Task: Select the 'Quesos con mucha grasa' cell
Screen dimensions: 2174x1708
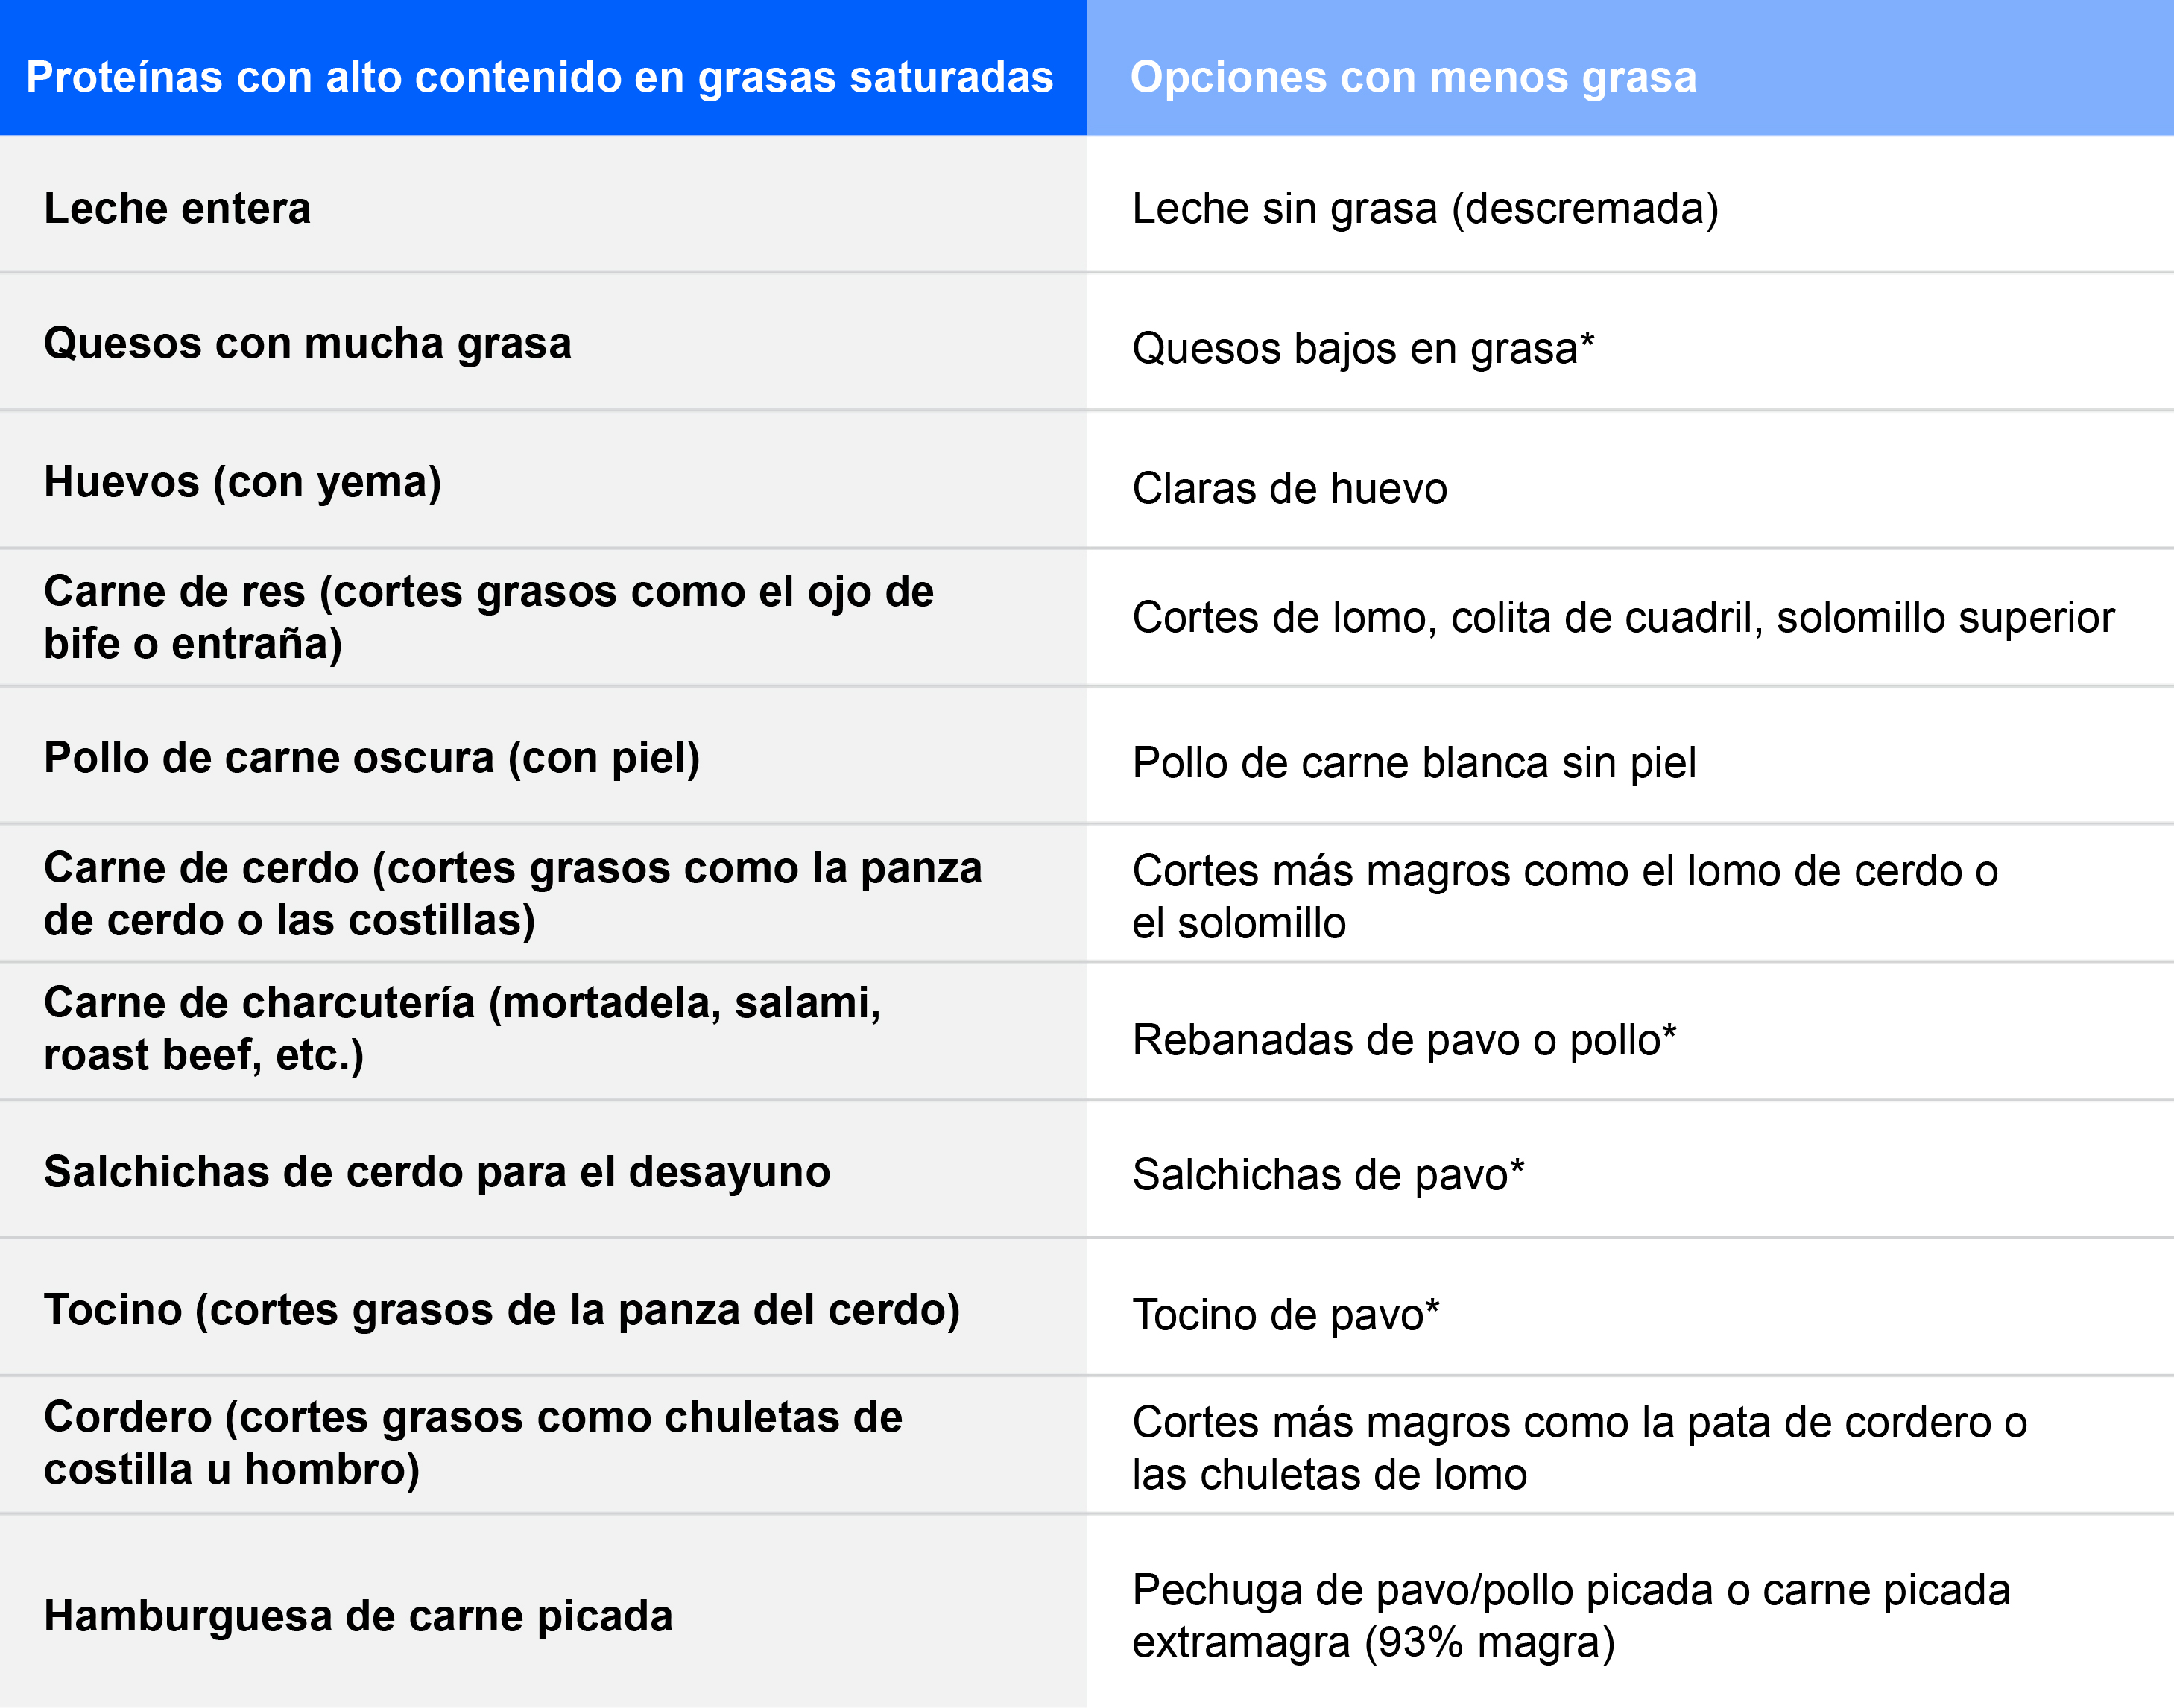Action: point(307,343)
